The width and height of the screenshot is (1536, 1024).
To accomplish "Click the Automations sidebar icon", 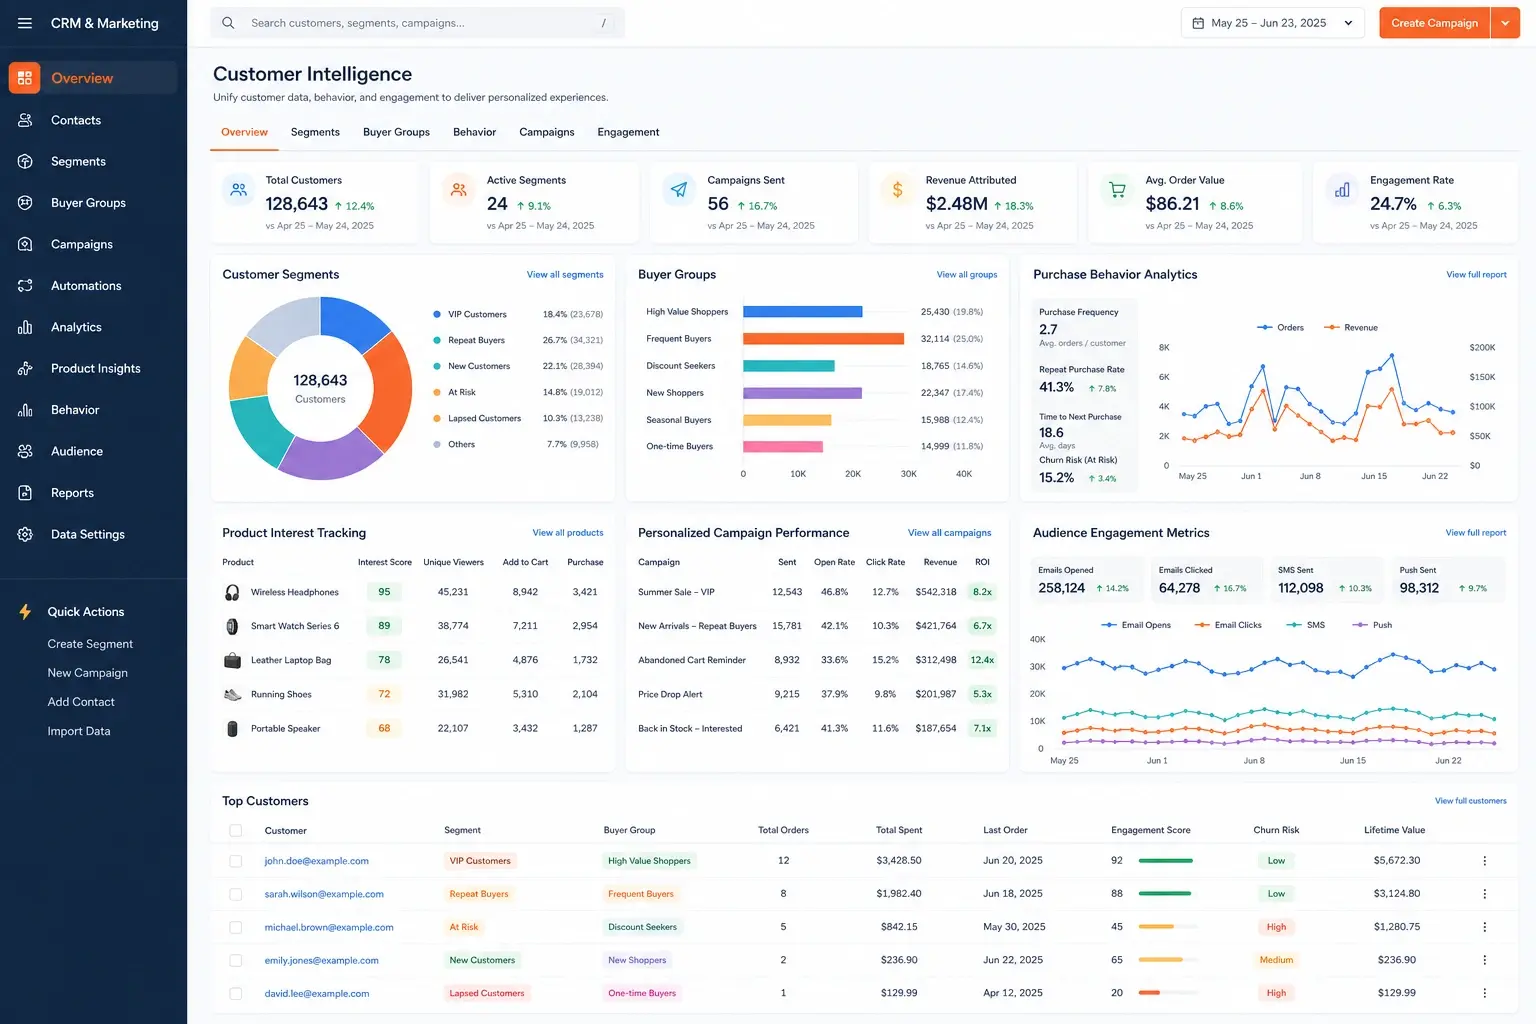I will coord(25,286).
